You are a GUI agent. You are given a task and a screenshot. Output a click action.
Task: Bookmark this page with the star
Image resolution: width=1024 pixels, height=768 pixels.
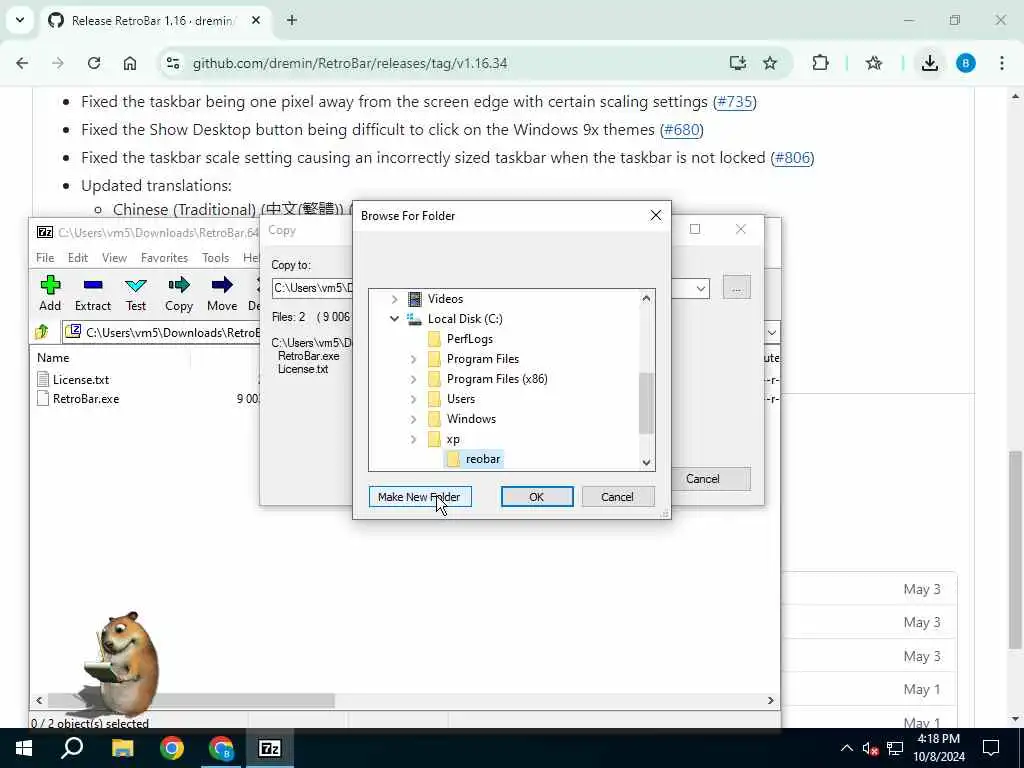coord(770,63)
